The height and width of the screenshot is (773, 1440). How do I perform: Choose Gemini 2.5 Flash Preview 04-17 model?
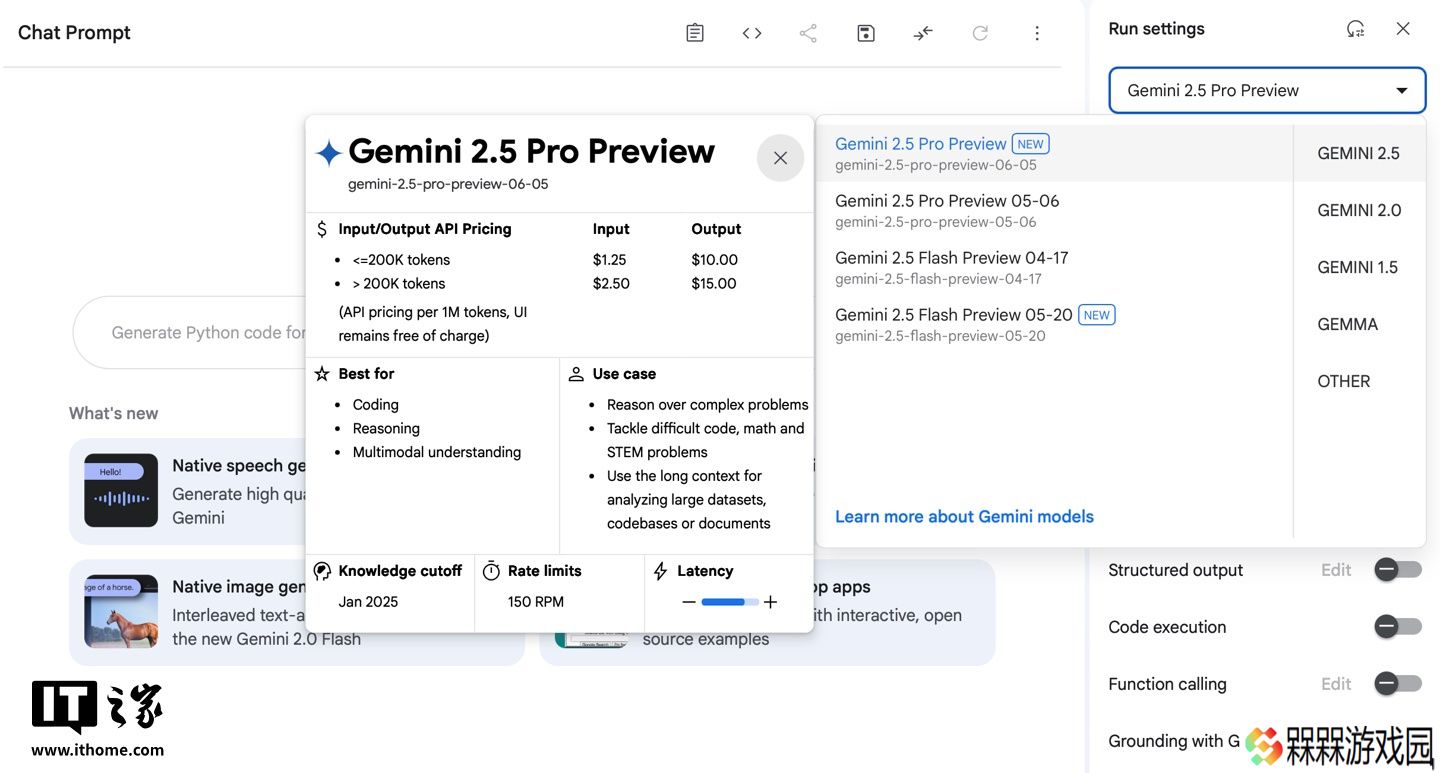point(1055,267)
